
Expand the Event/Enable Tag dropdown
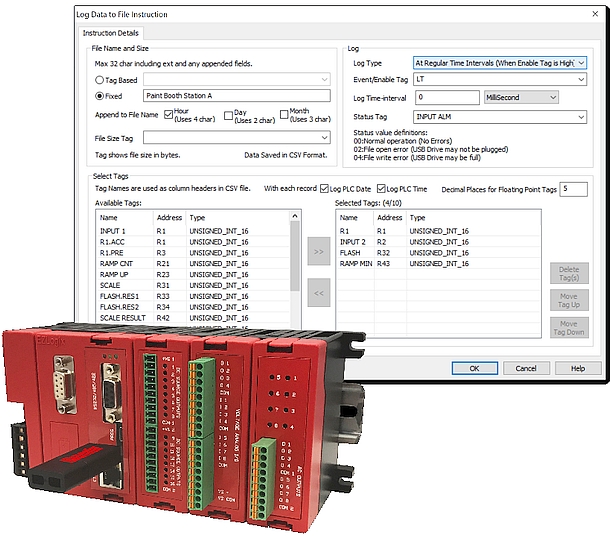[581, 79]
